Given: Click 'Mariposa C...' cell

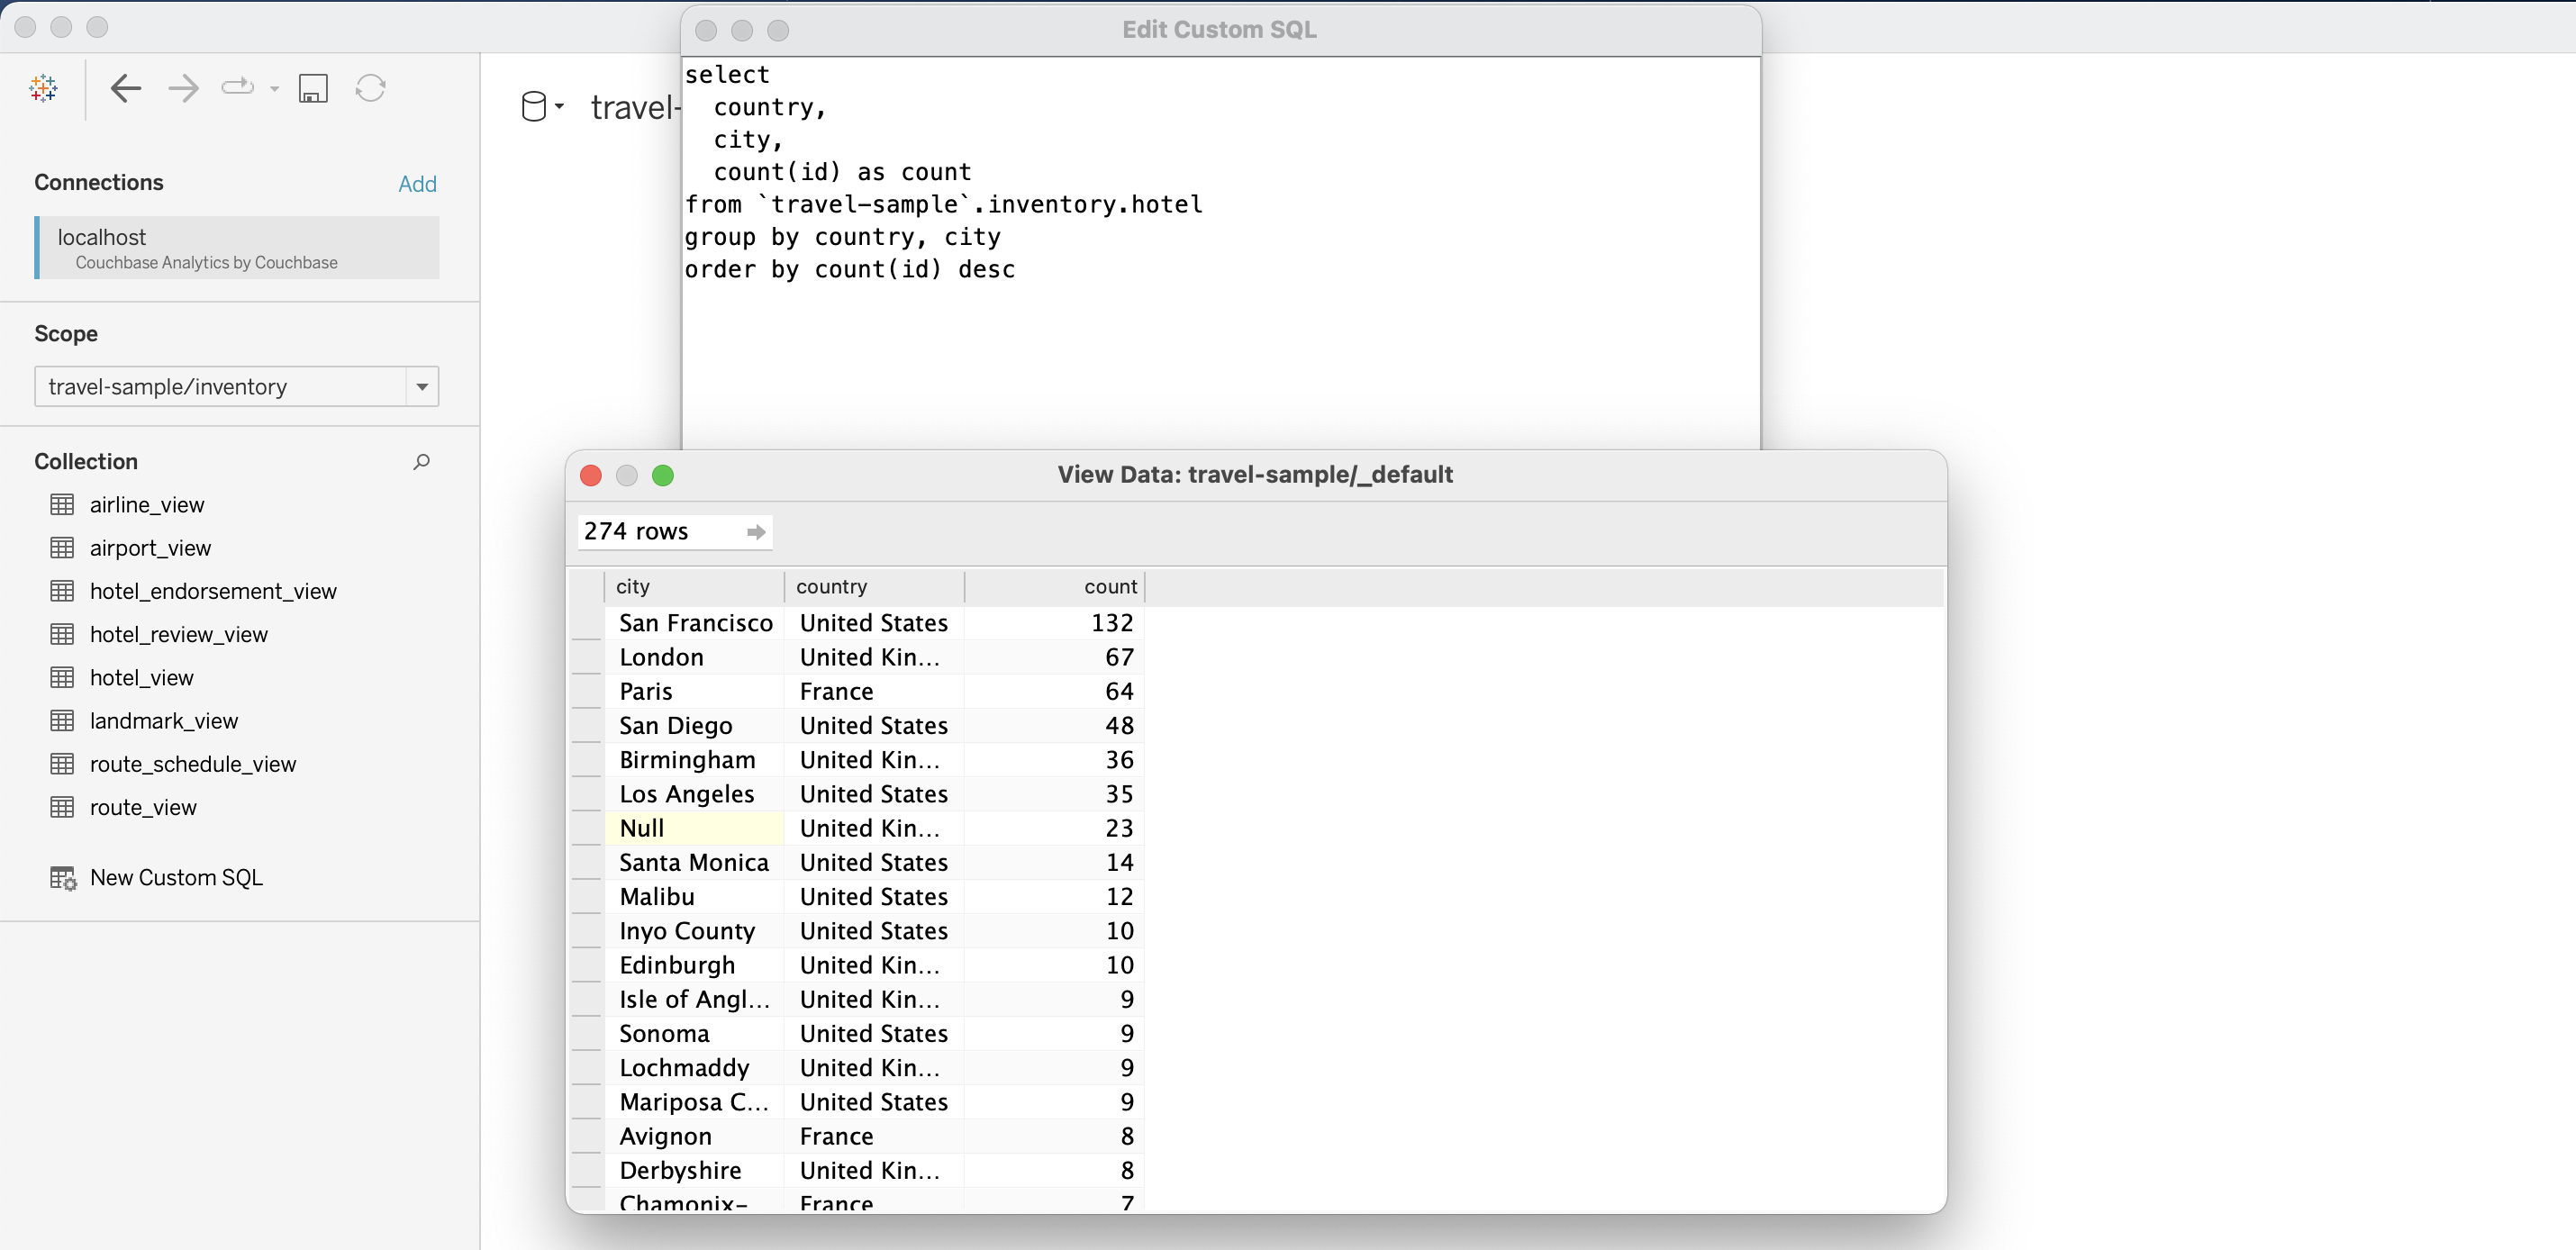Looking at the screenshot, I should (x=695, y=1102).
